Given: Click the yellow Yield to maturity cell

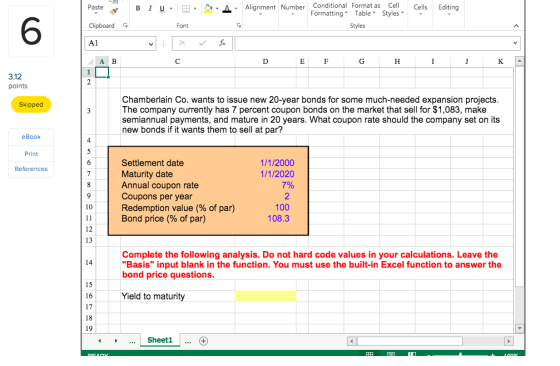Looking at the screenshot, I should pyautogui.click(x=265, y=296).
